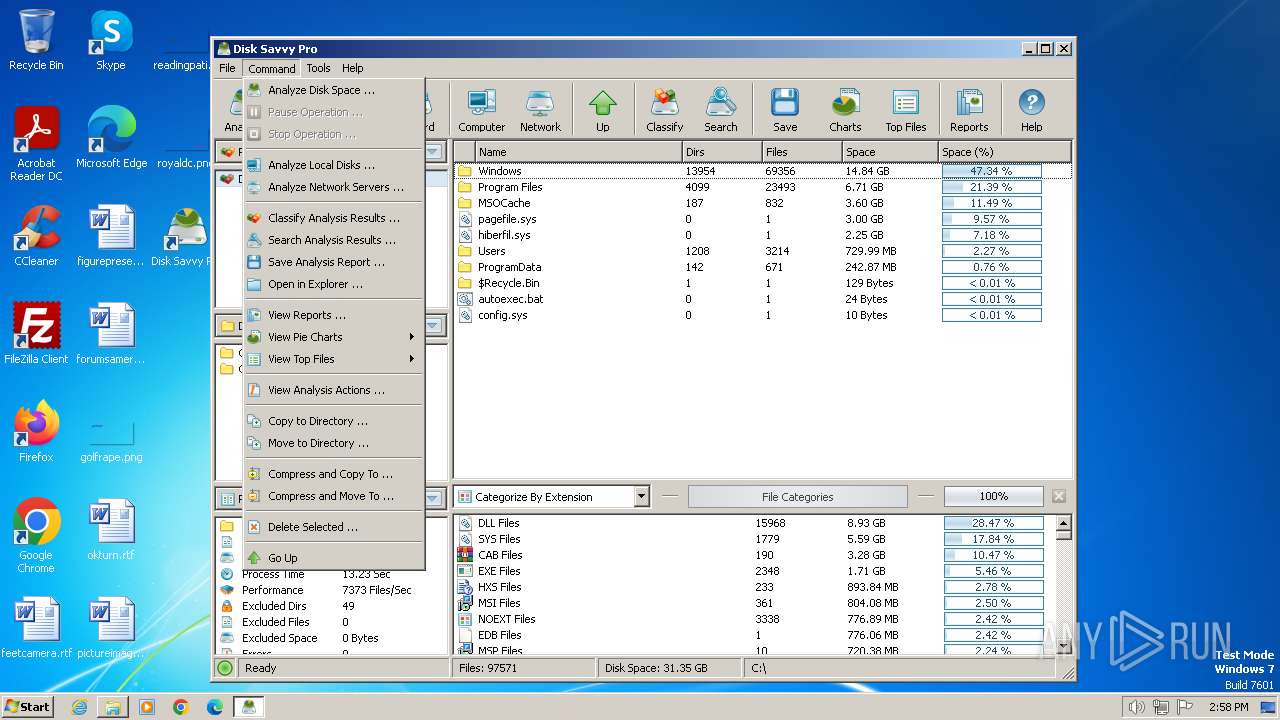The height and width of the screenshot is (720, 1280).
Task: Select Analyze Local Disks menu item
Action: tap(334, 165)
